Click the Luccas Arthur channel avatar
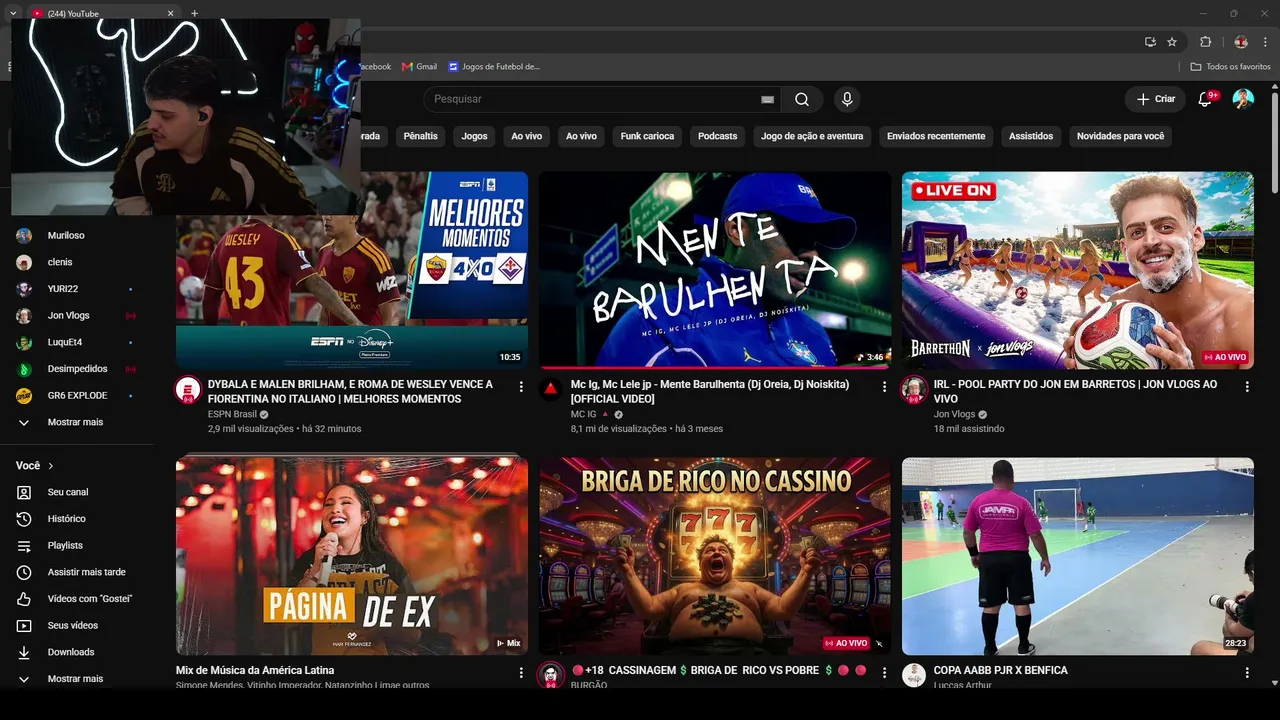The image size is (1280, 720). tap(914, 675)
